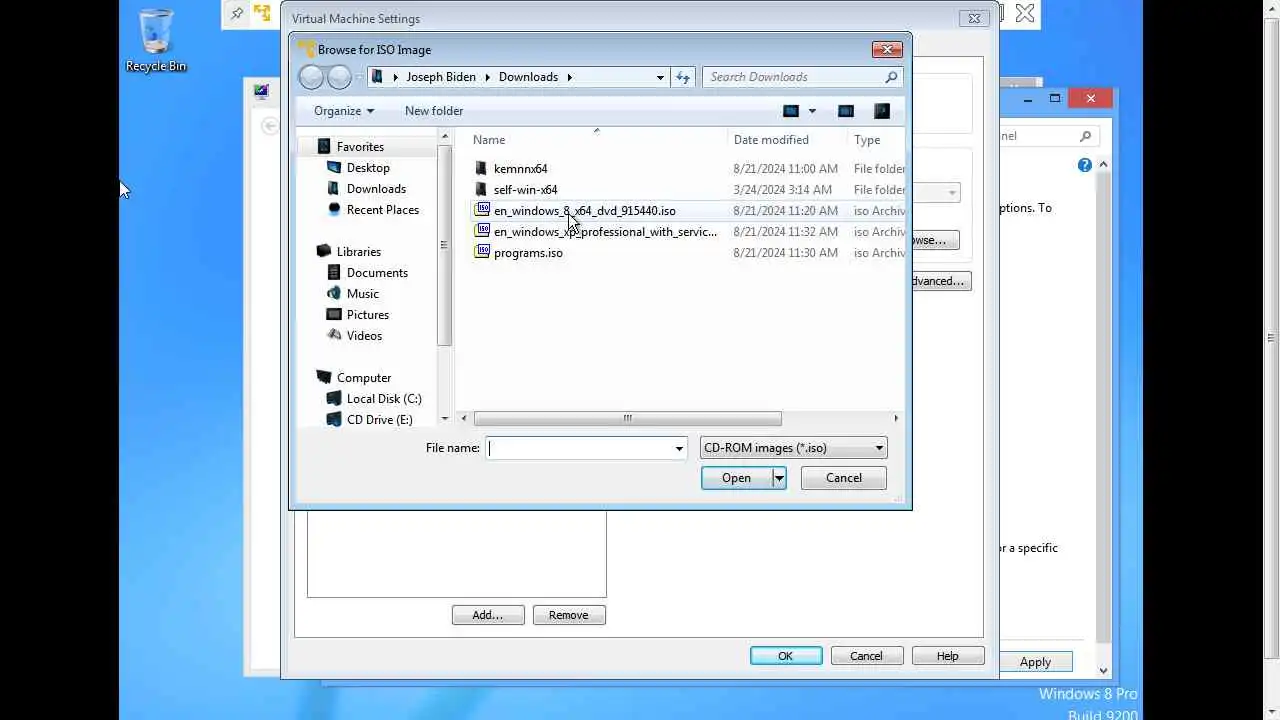Screen dimensions: 1280x720
Task: Open the split arrow next to Open button
Action: 778,478
